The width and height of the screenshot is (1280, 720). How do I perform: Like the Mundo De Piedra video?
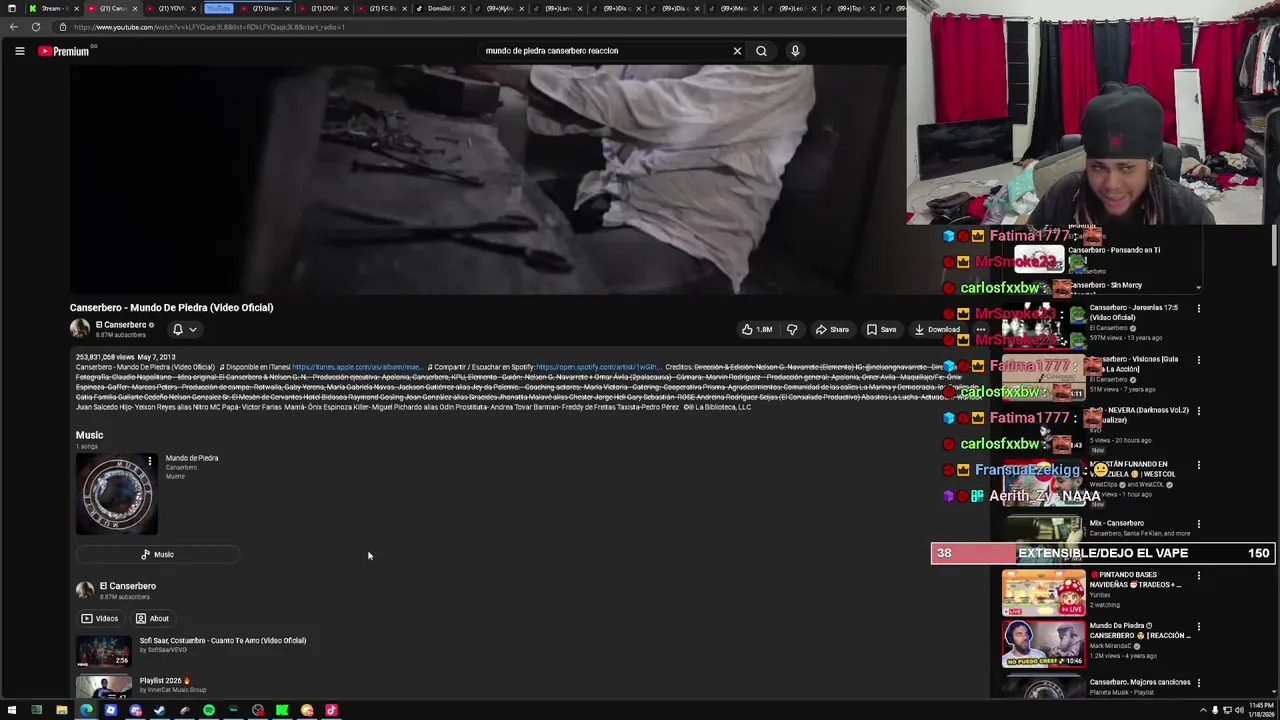757,329
